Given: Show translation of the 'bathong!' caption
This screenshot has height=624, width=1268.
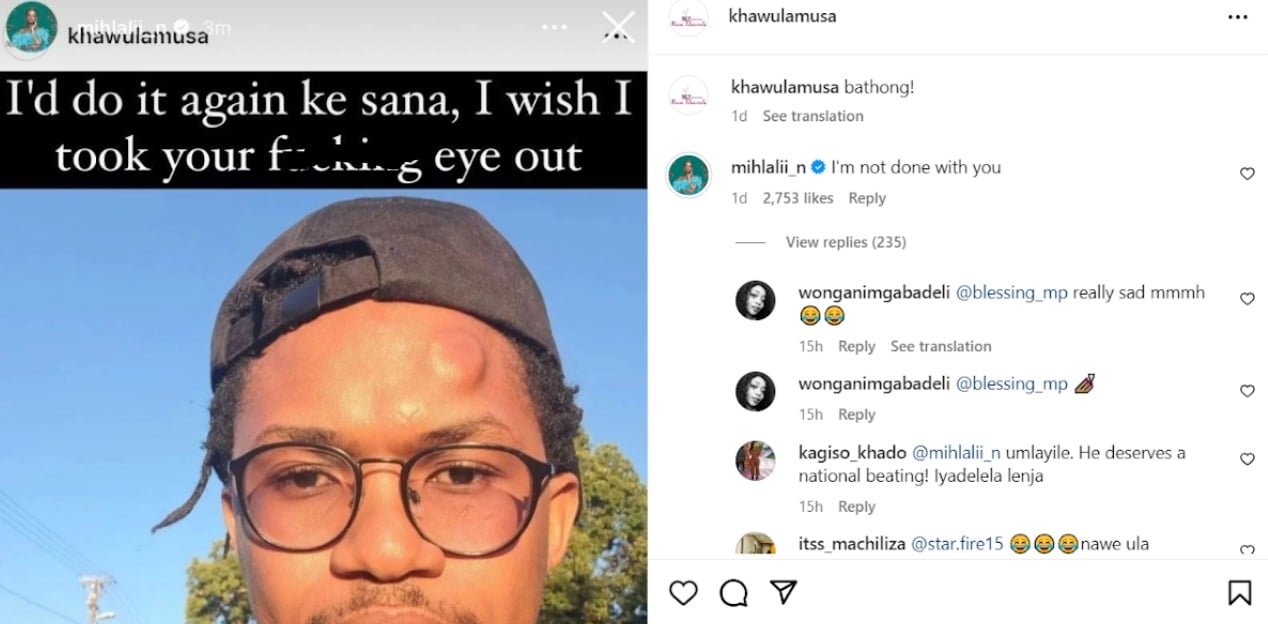Looking at the screenshot, I should point(812,116).
